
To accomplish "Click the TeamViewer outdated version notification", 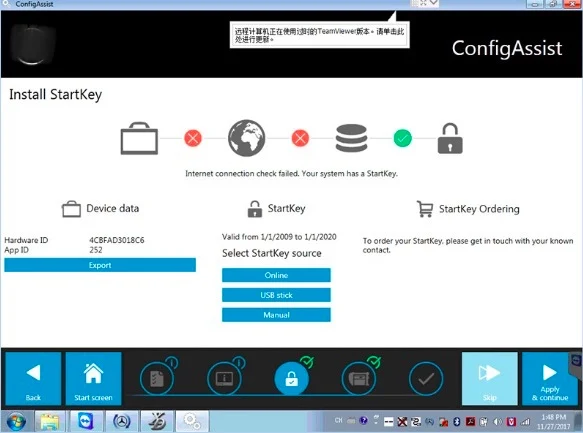I will [x=320, y=35].
